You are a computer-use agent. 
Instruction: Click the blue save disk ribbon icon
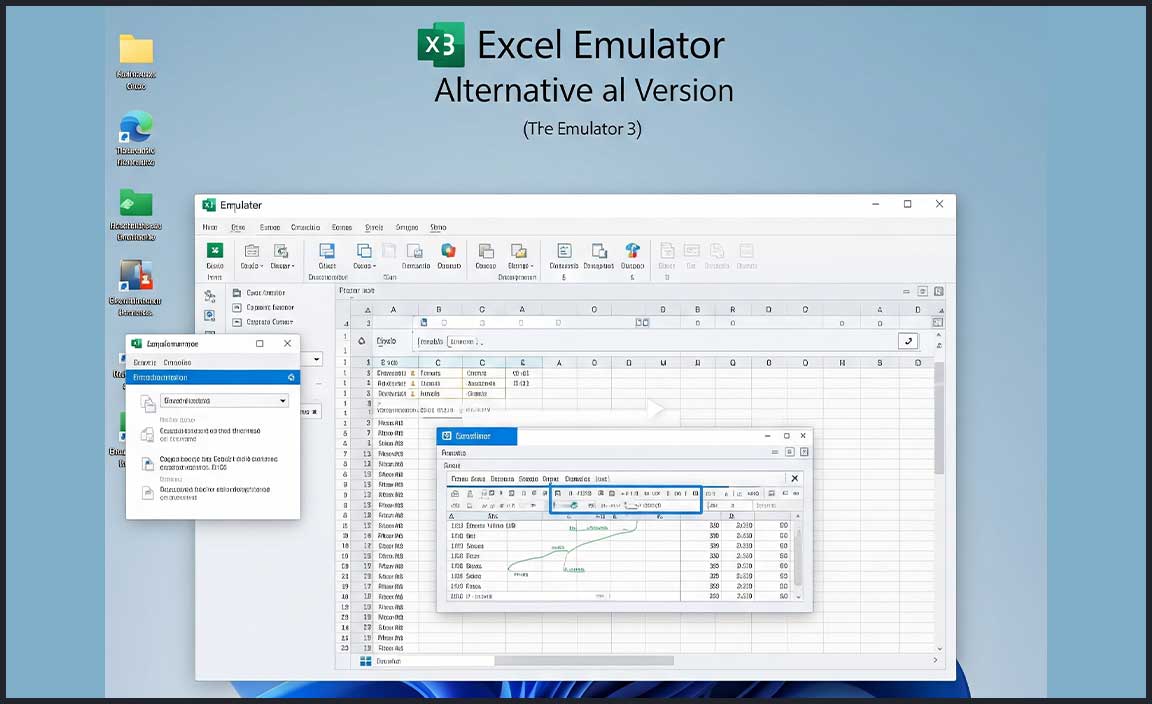[x=327, y=251]
